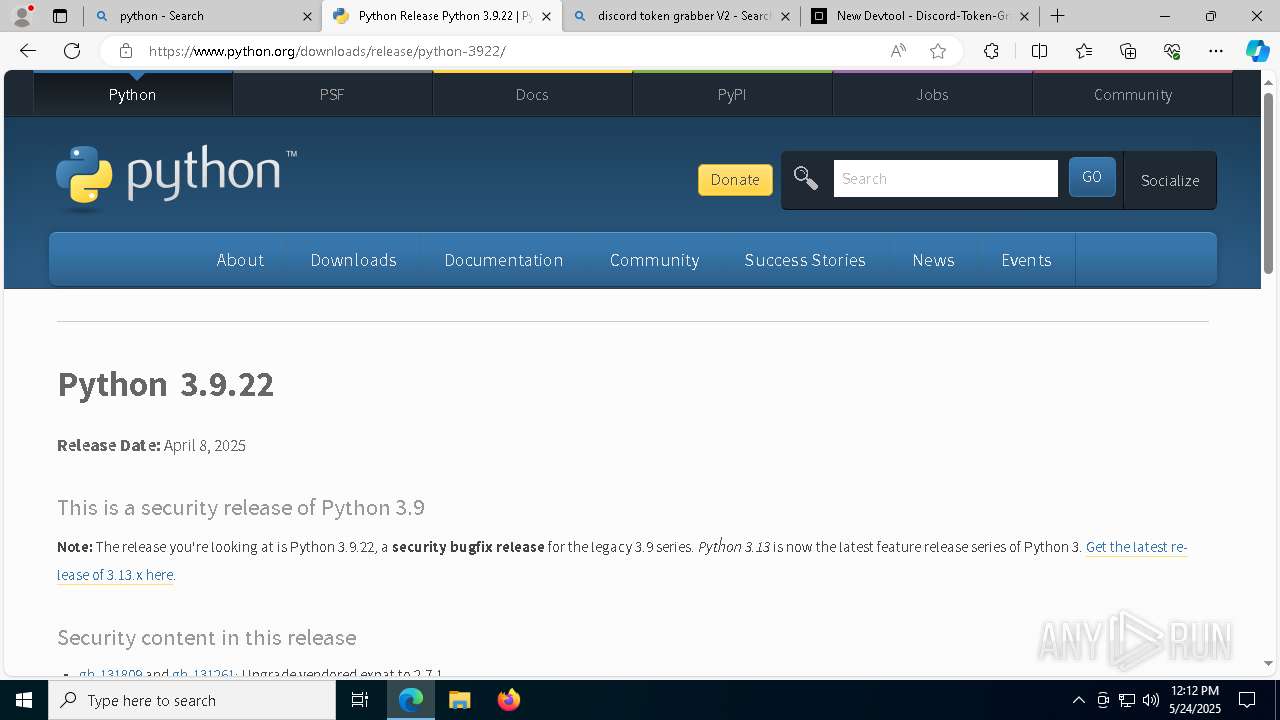The height and width of the screenshot is (720, 1280).
Task: Click the taskbar clock showing 12:12 PM
Action: click(1194, 700)
